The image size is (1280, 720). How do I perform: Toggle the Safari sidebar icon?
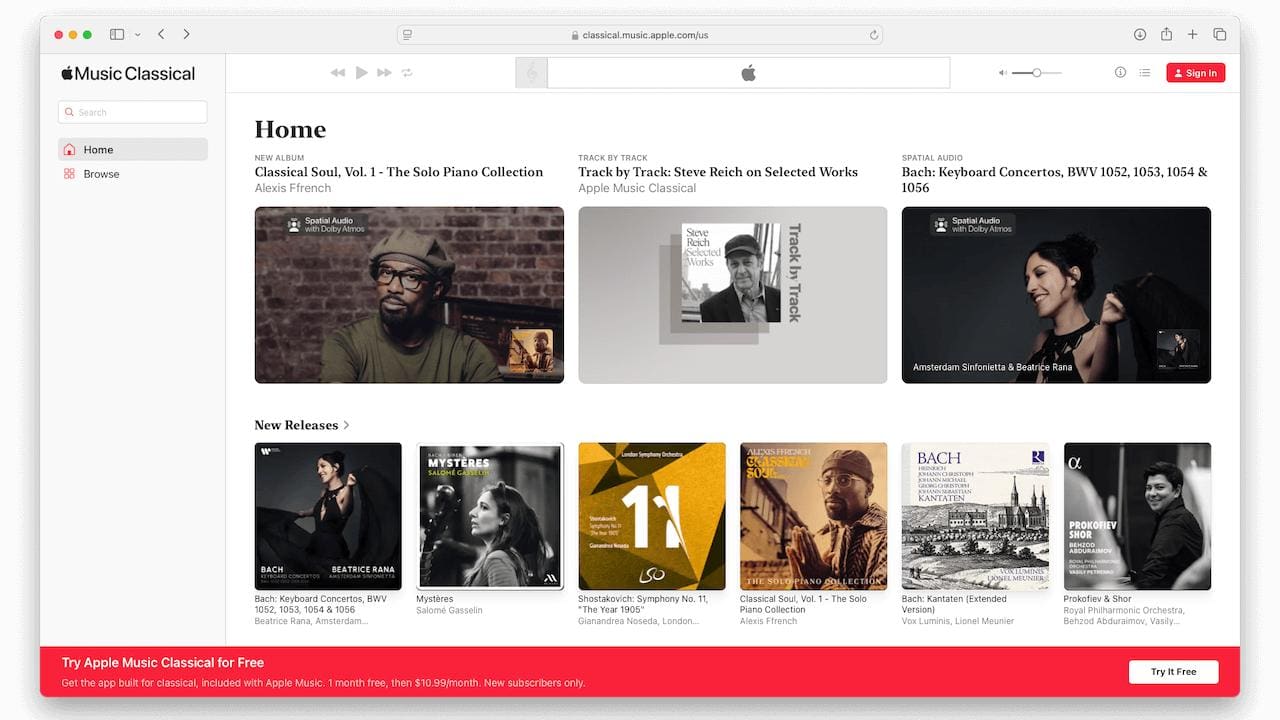117,34
